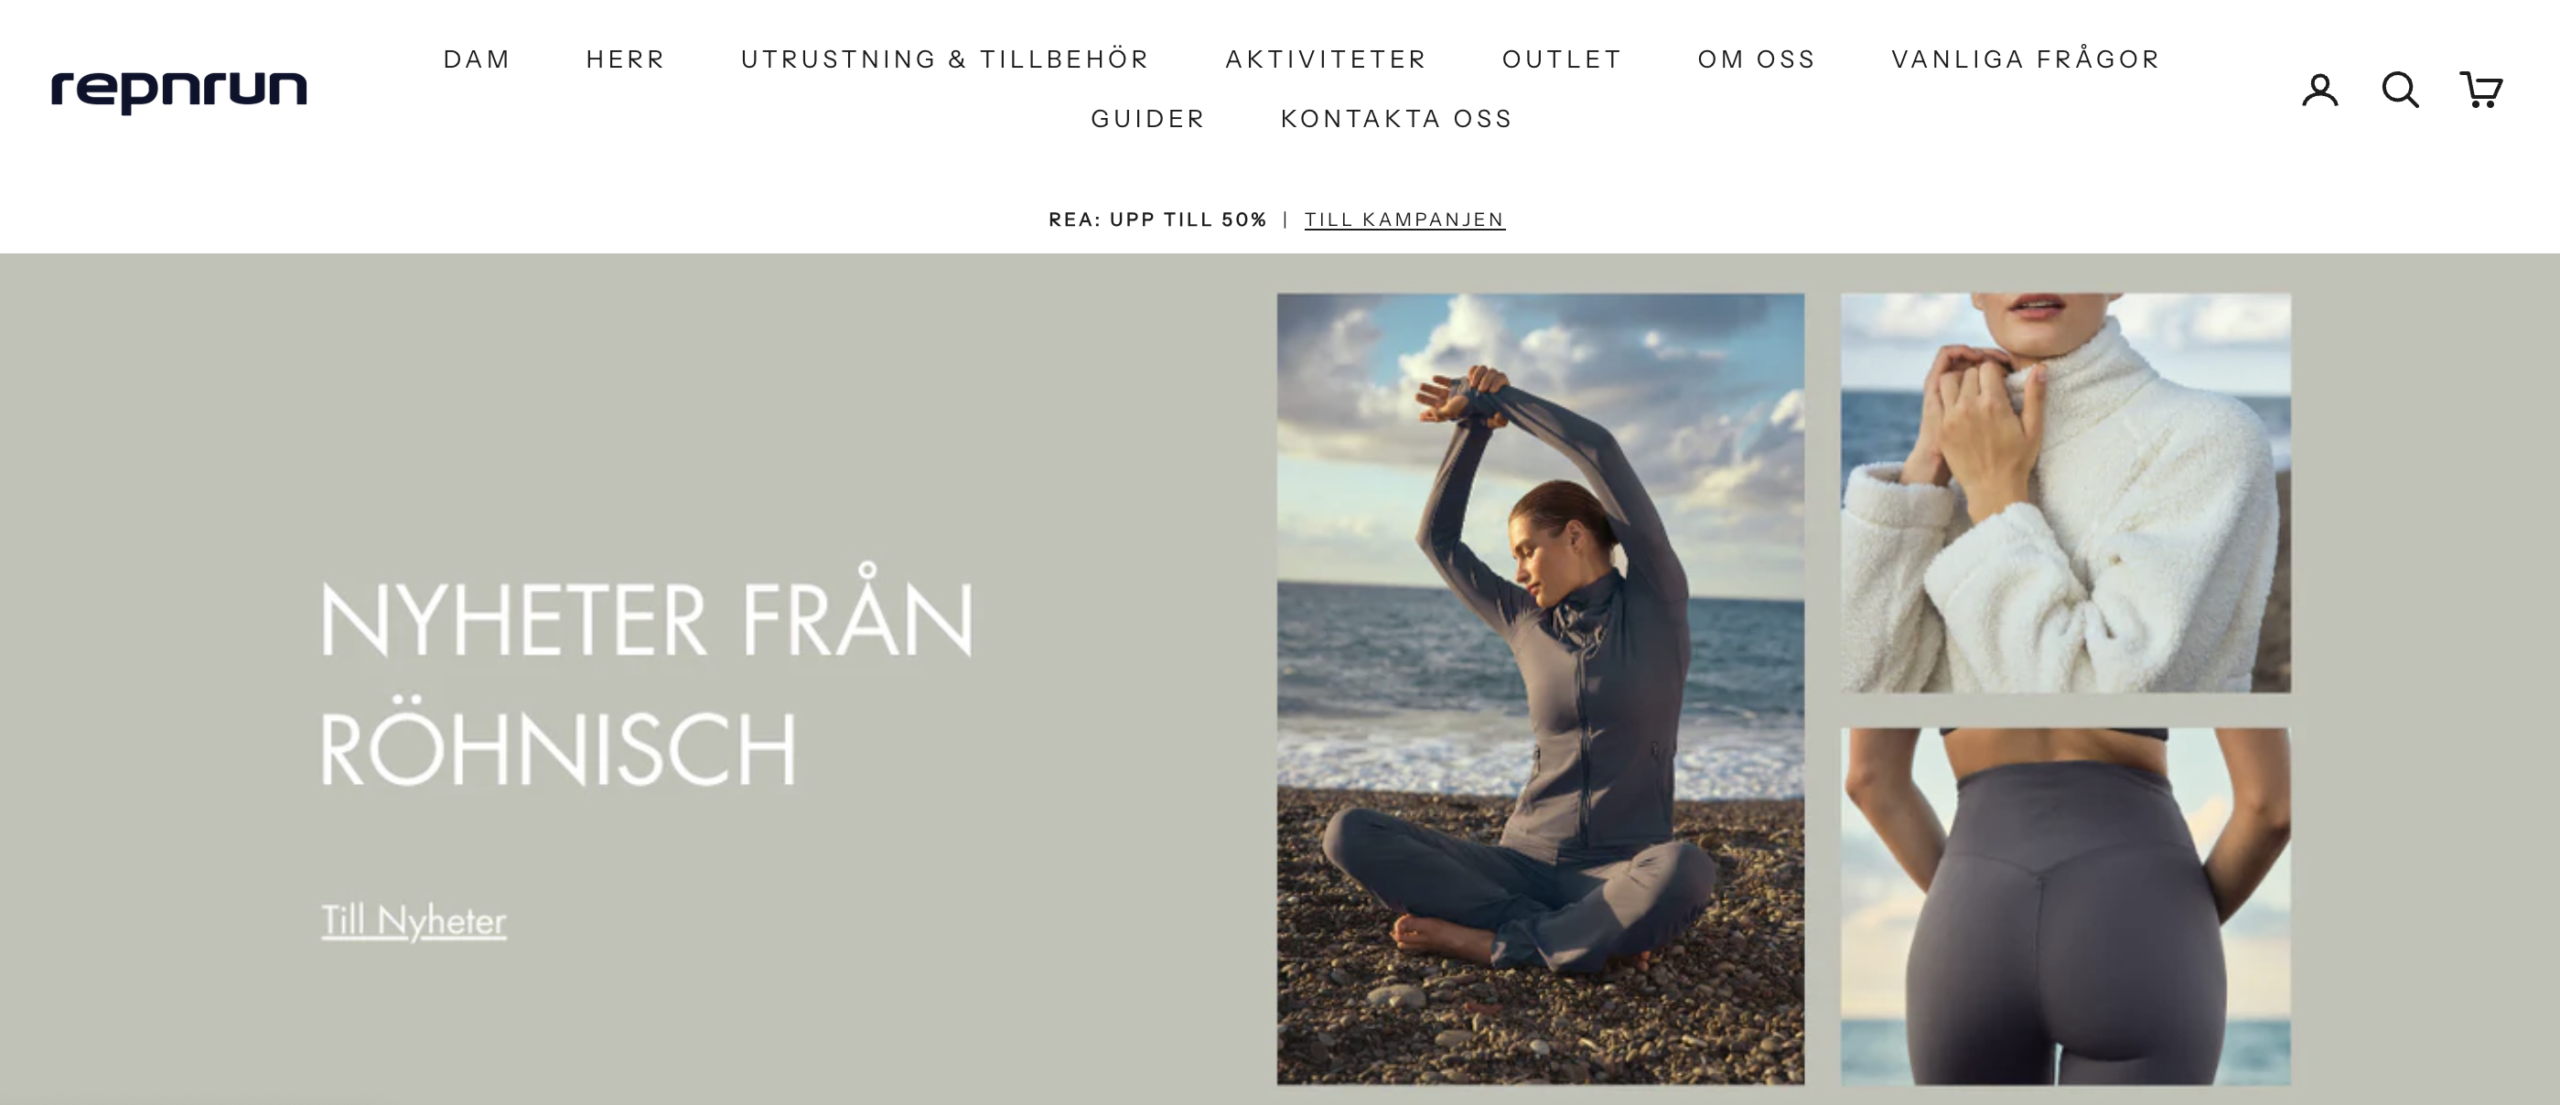
Task: Open the grey leggings photo
Action: [2066, 906]
